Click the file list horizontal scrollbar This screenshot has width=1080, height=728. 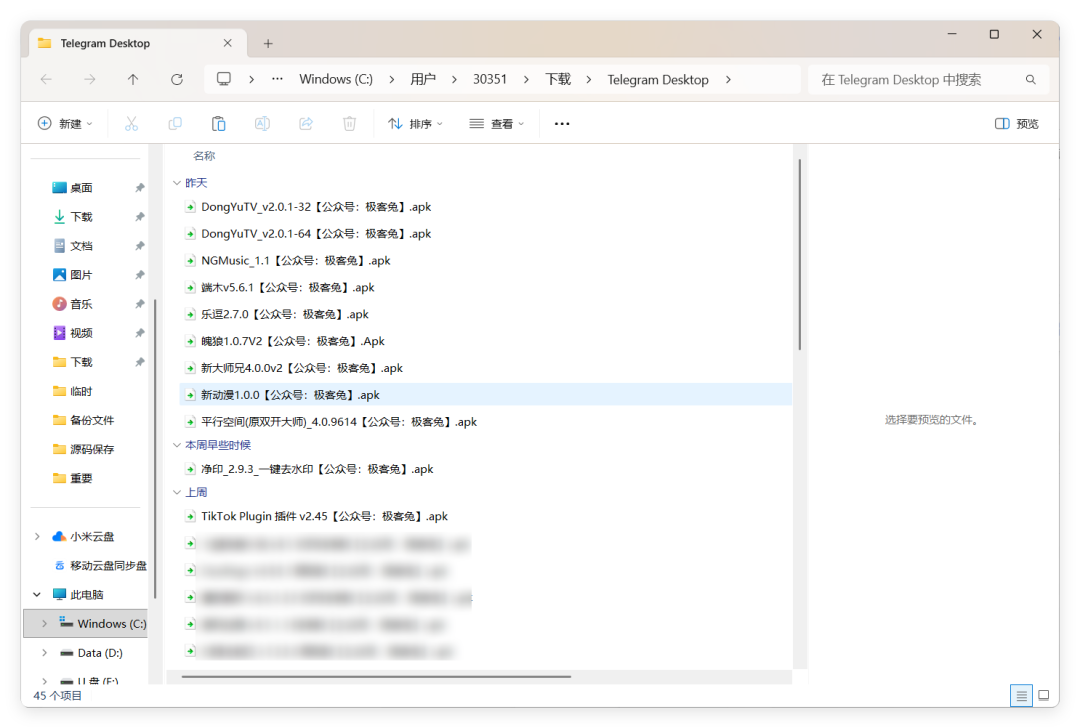(x=376, y=677)
